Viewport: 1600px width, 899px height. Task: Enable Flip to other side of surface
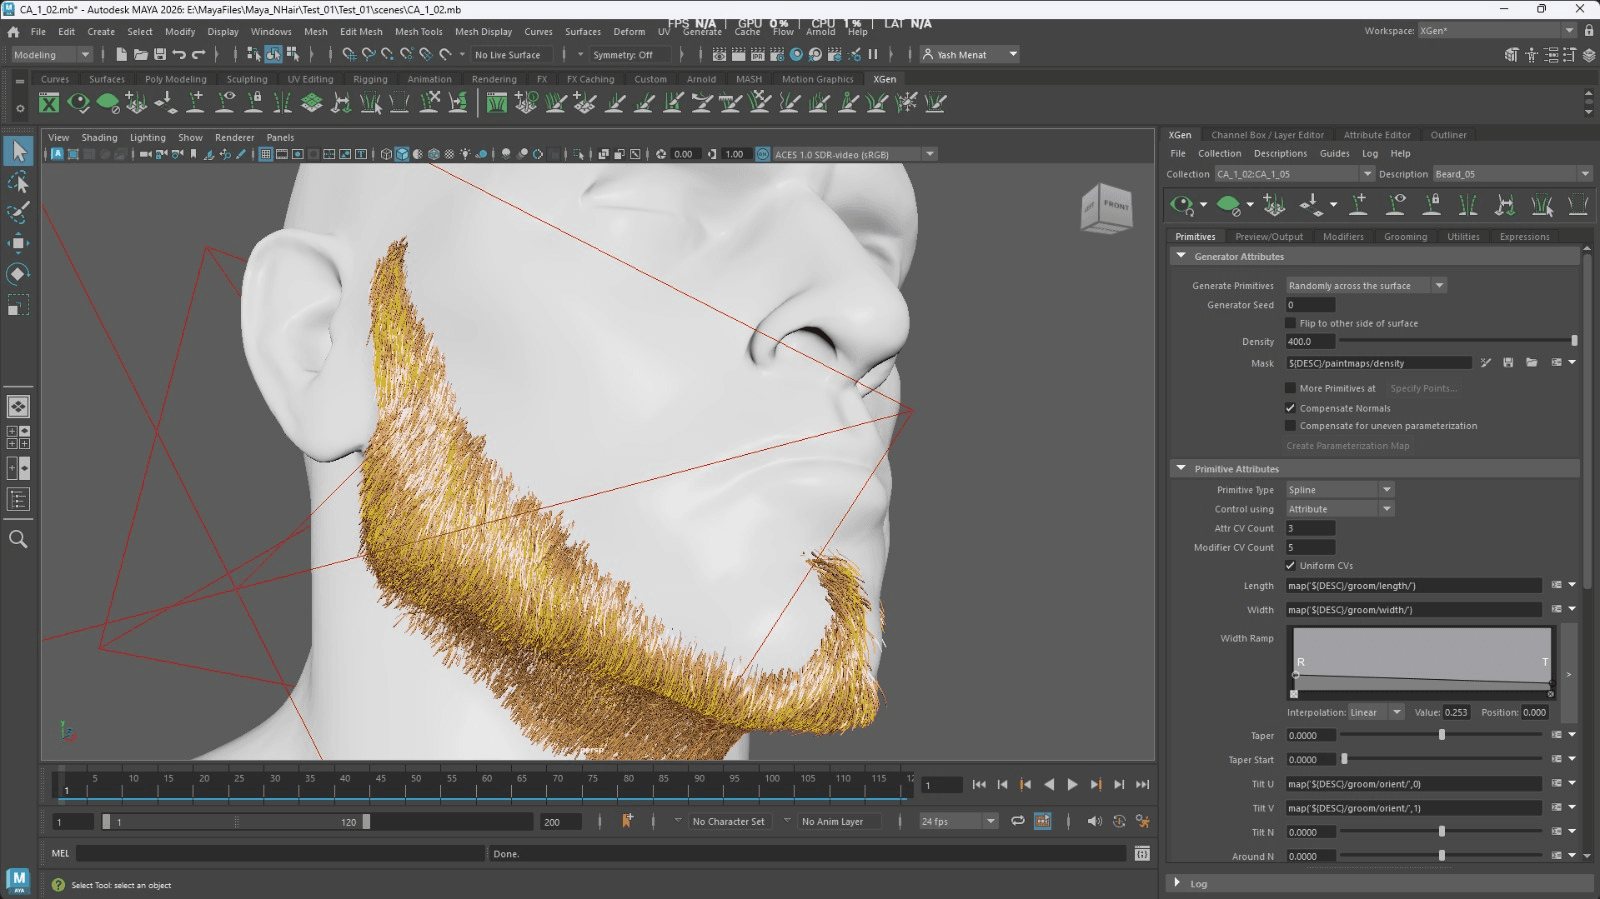click(1290, 323)
